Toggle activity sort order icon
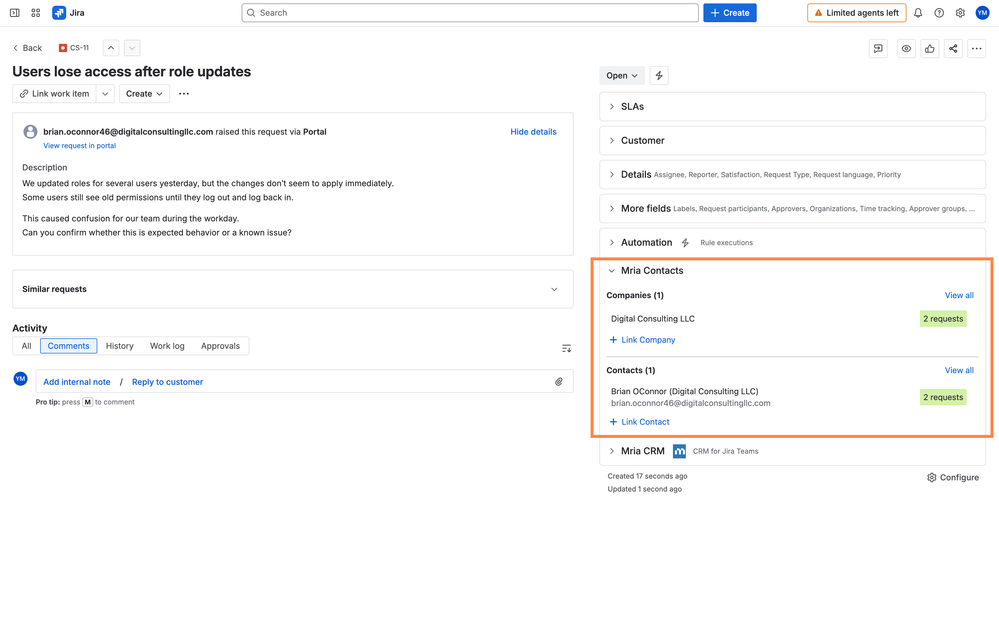 [566, 348]
